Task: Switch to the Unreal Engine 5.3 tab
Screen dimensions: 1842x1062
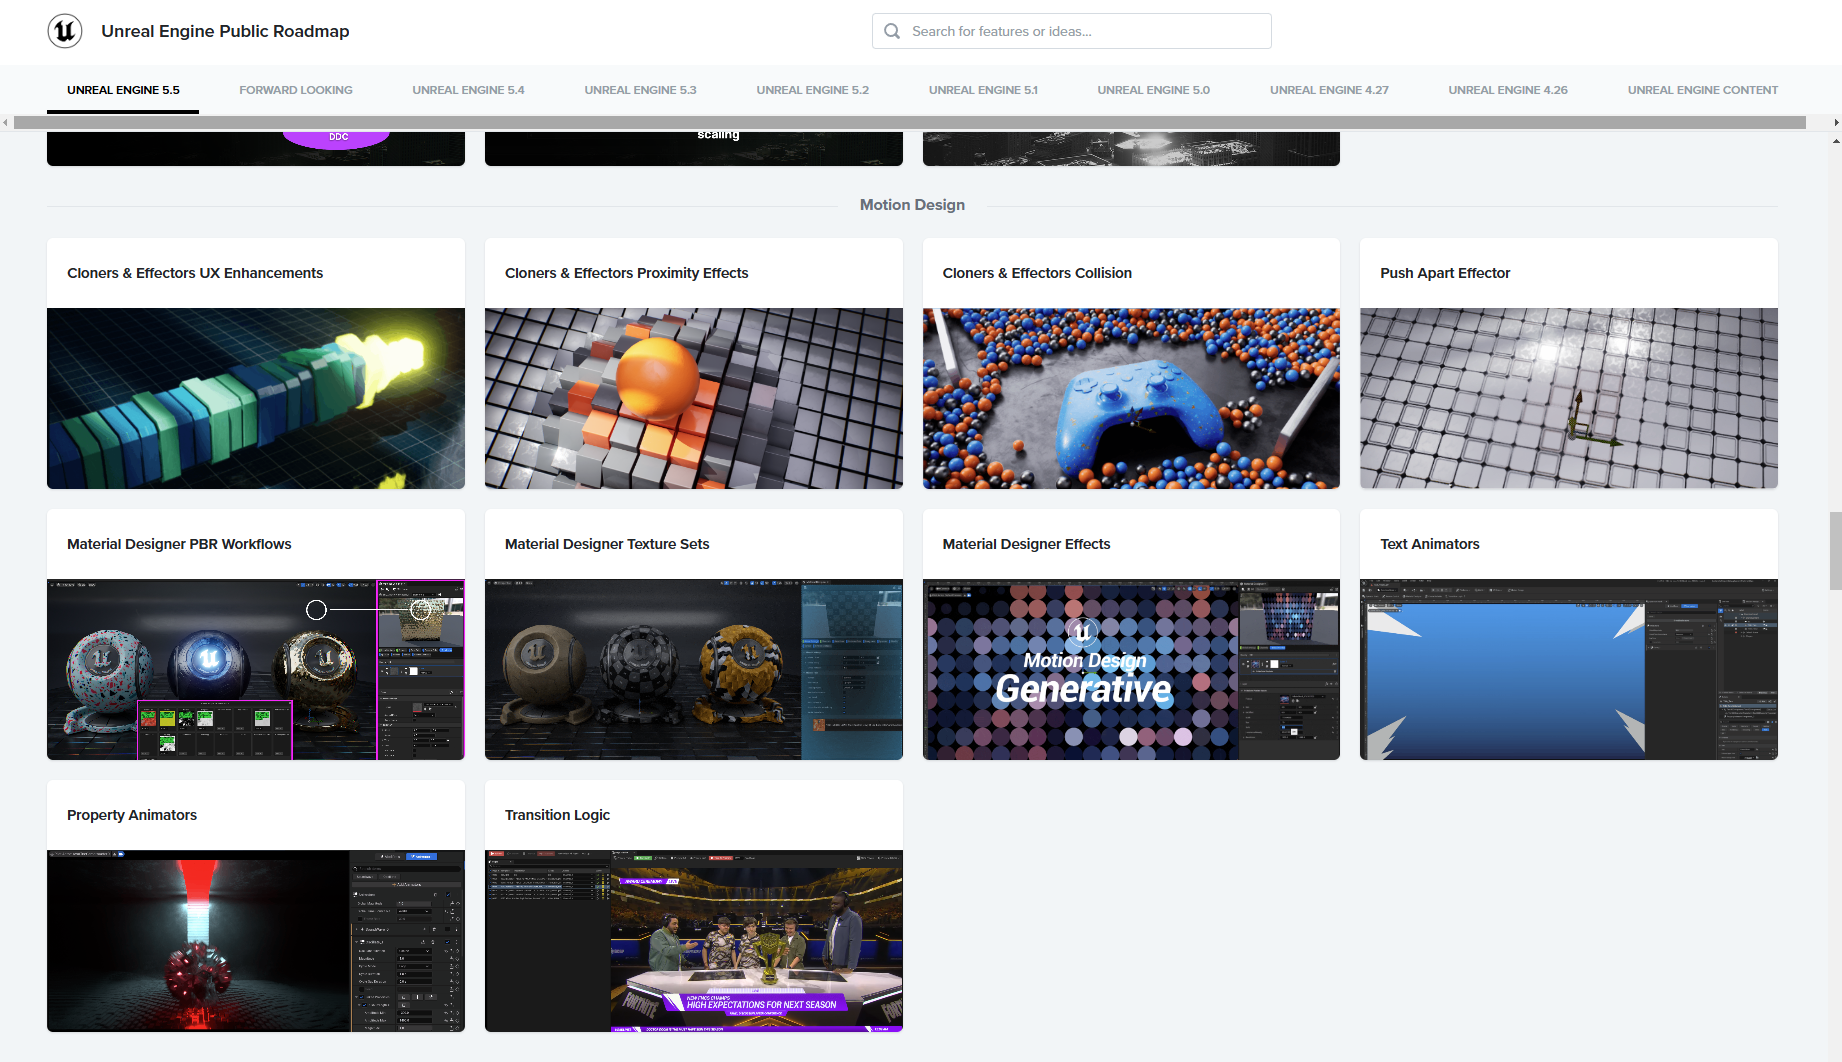Action: [640, 90]
